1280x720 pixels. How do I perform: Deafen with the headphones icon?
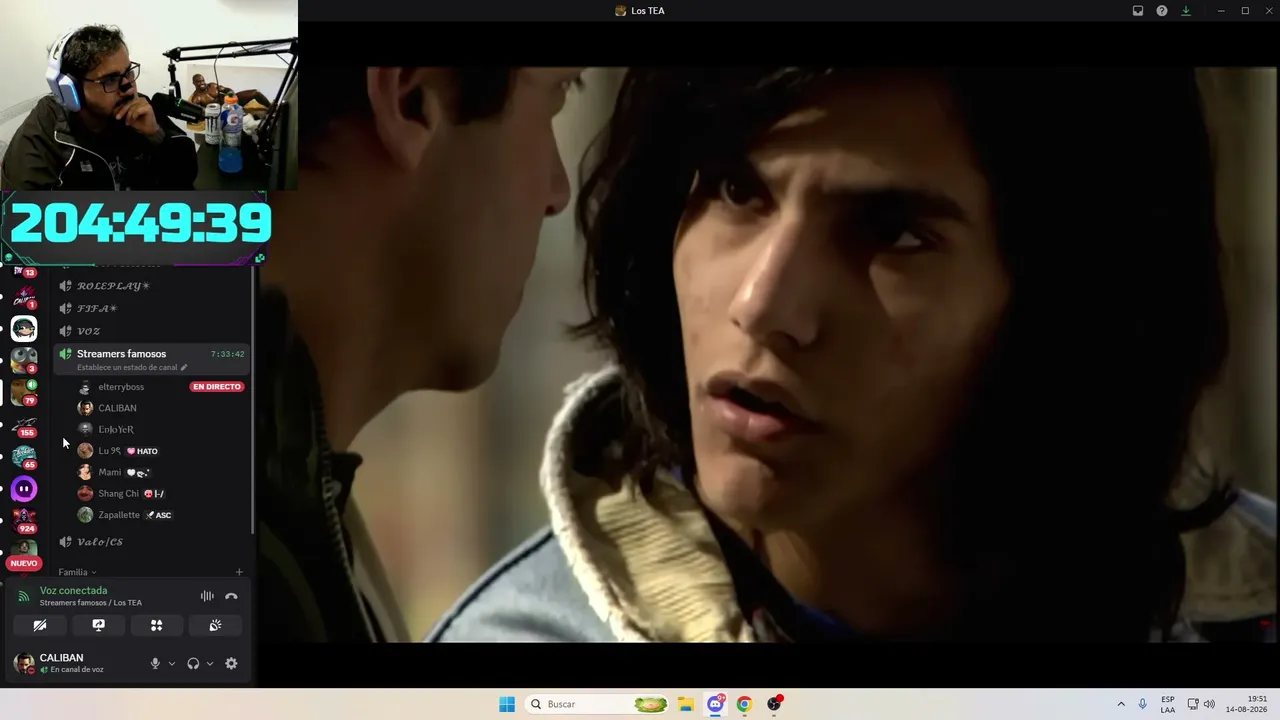[x=193, y=663]
